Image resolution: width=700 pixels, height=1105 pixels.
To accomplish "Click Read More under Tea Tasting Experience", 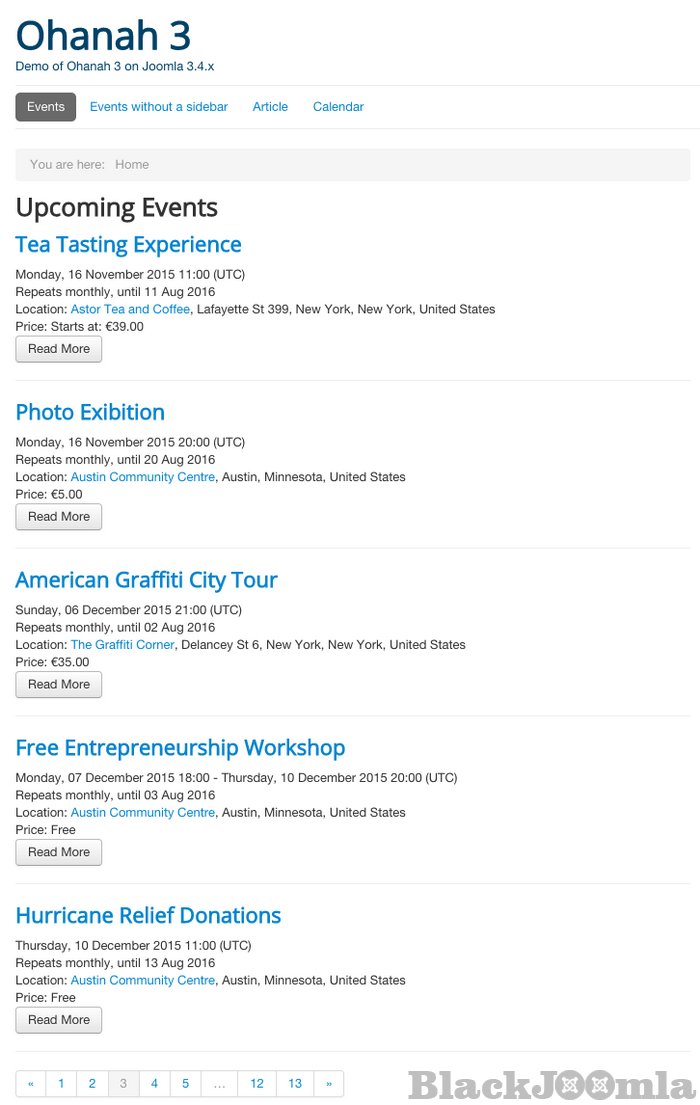I will (x=59, y=349).
